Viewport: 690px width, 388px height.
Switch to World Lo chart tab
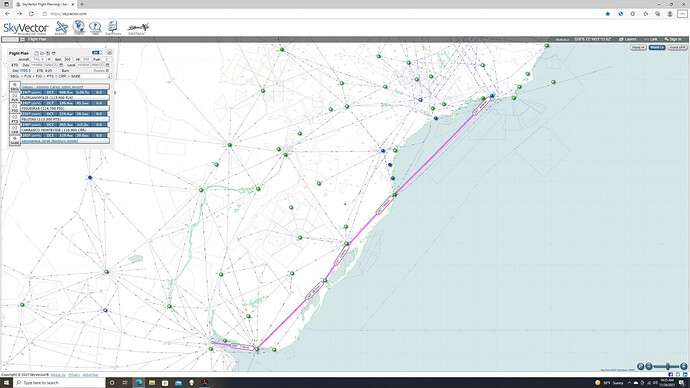(x=657, y=48)
